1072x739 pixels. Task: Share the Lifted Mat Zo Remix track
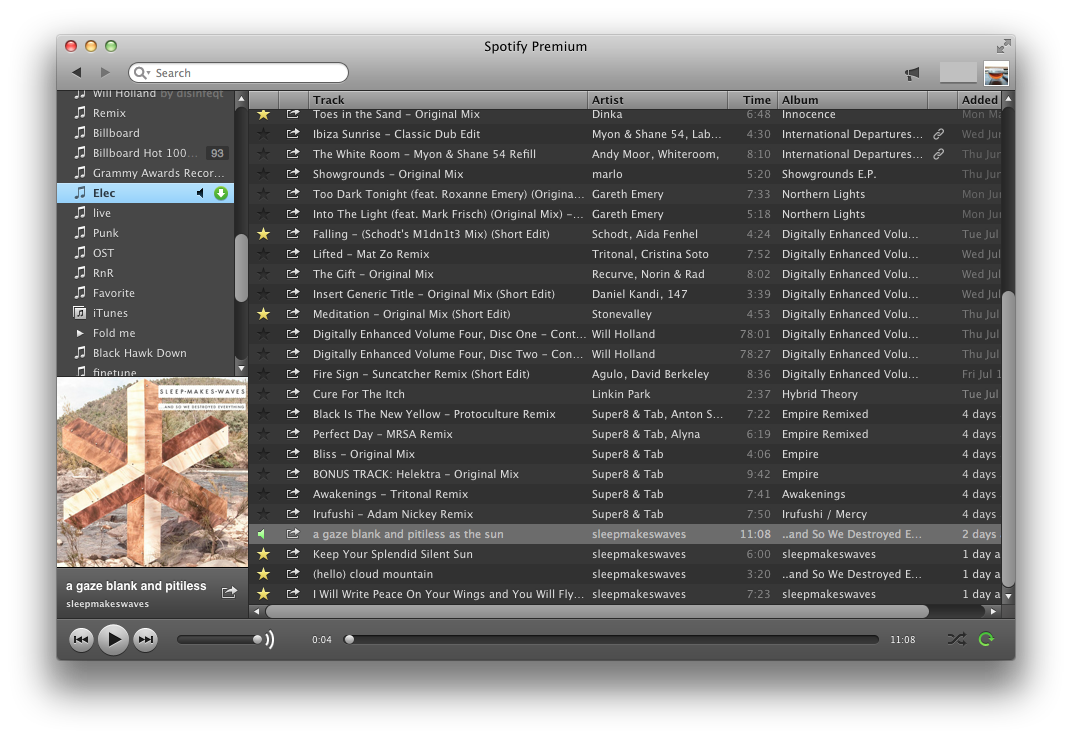point(293,254)
